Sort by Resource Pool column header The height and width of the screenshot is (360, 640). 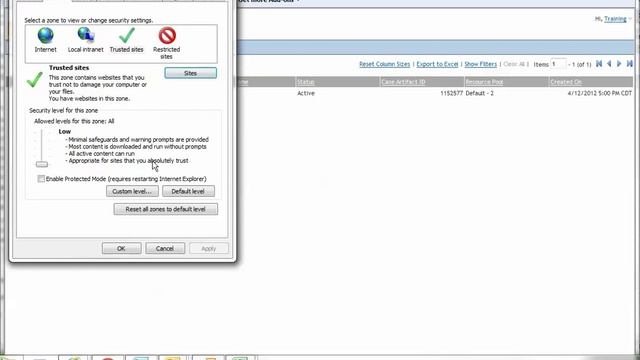484,82
